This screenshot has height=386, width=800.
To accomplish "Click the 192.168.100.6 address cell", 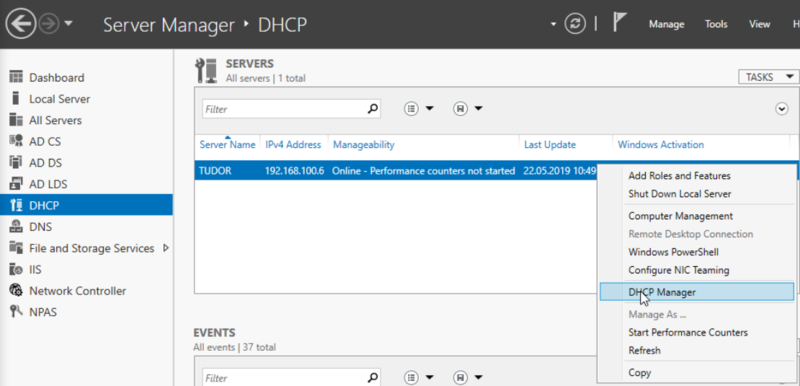I will 294,171.
